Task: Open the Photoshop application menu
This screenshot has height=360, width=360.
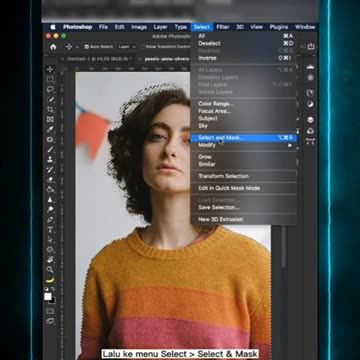Action: pos(77,27)
